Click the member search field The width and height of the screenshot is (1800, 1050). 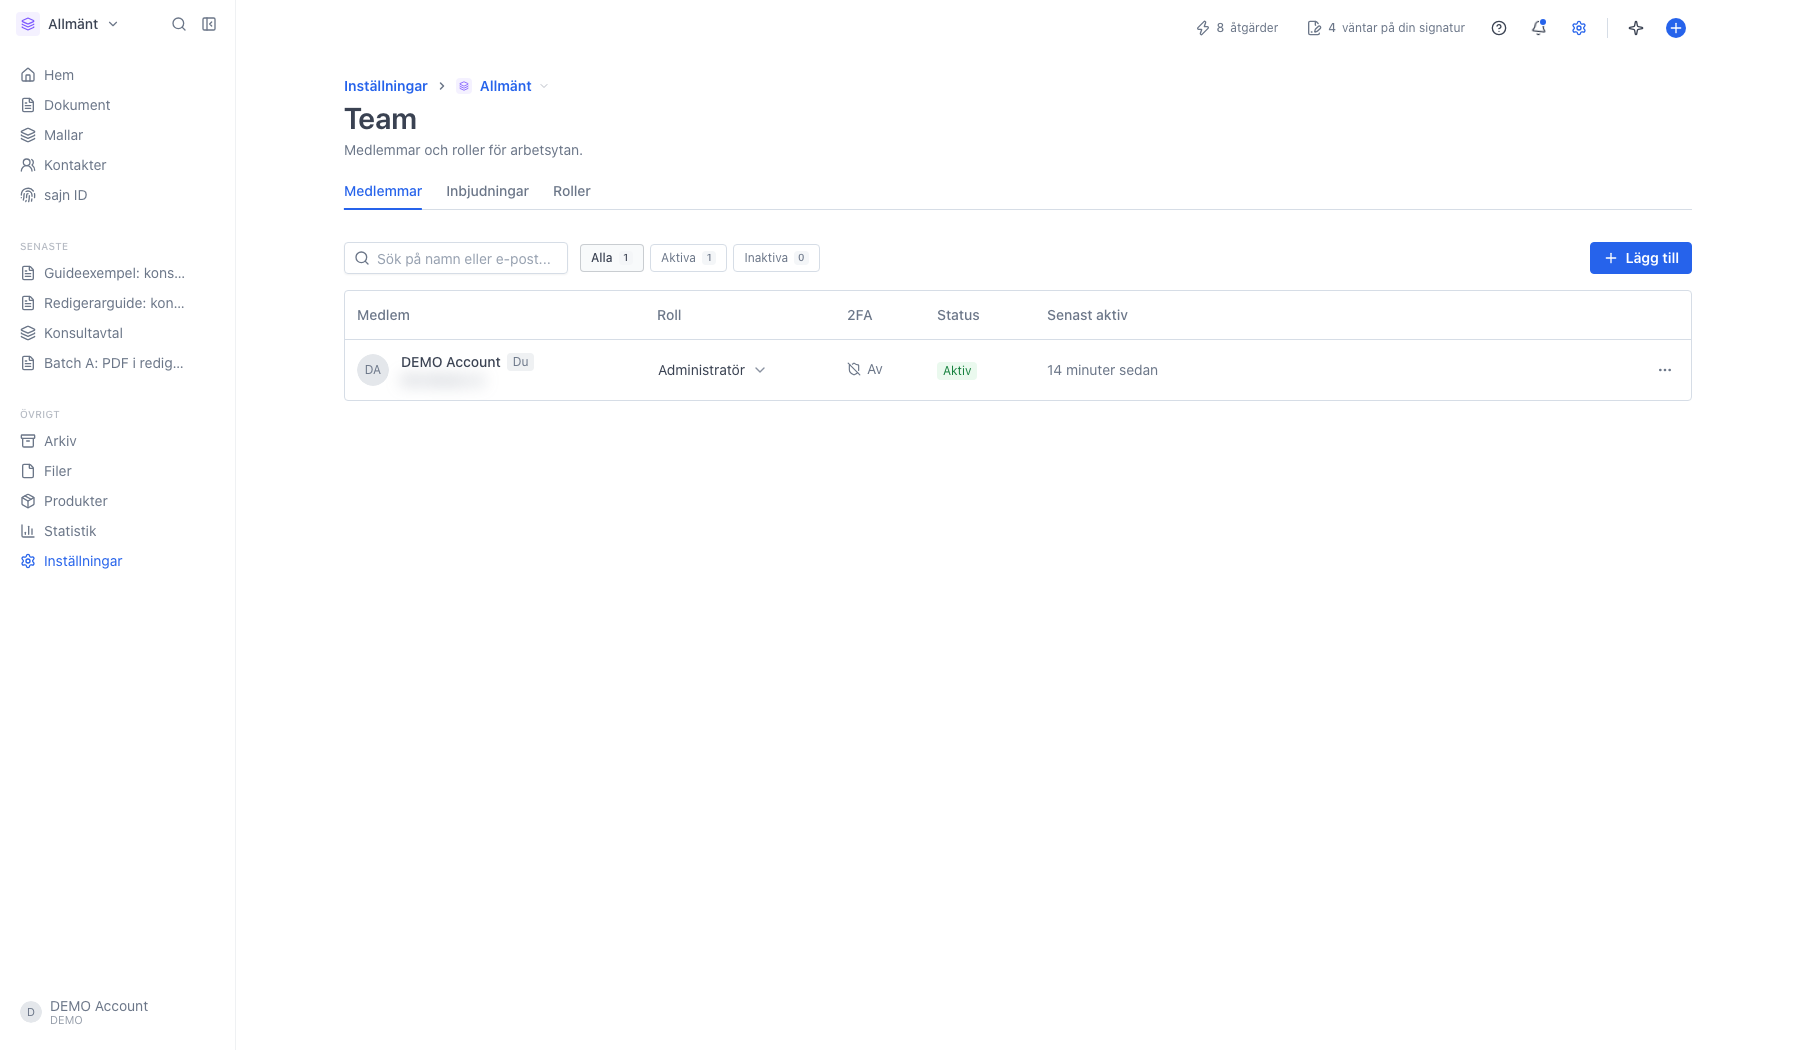pyautogui.click(x=456, y=258)
